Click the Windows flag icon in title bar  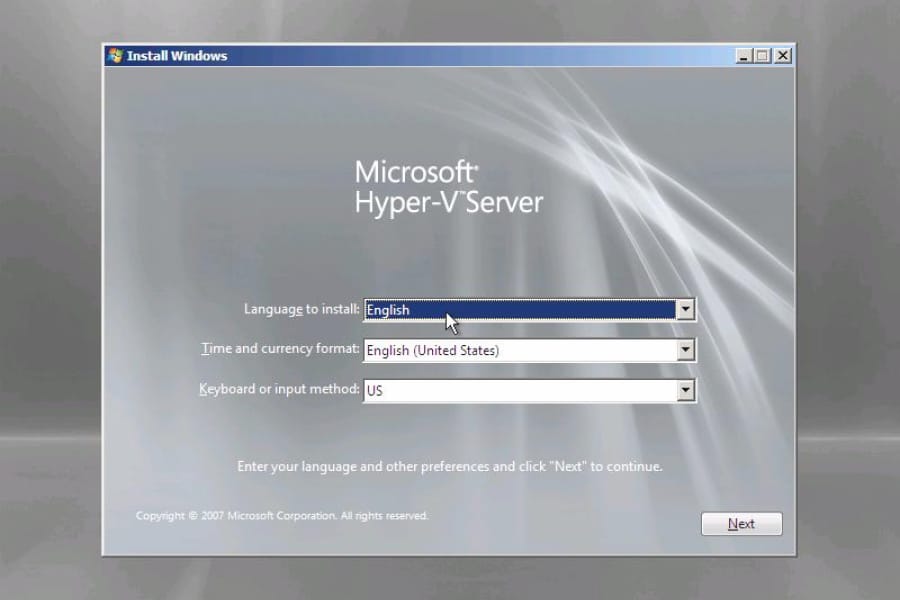click(x=115, y=56)
